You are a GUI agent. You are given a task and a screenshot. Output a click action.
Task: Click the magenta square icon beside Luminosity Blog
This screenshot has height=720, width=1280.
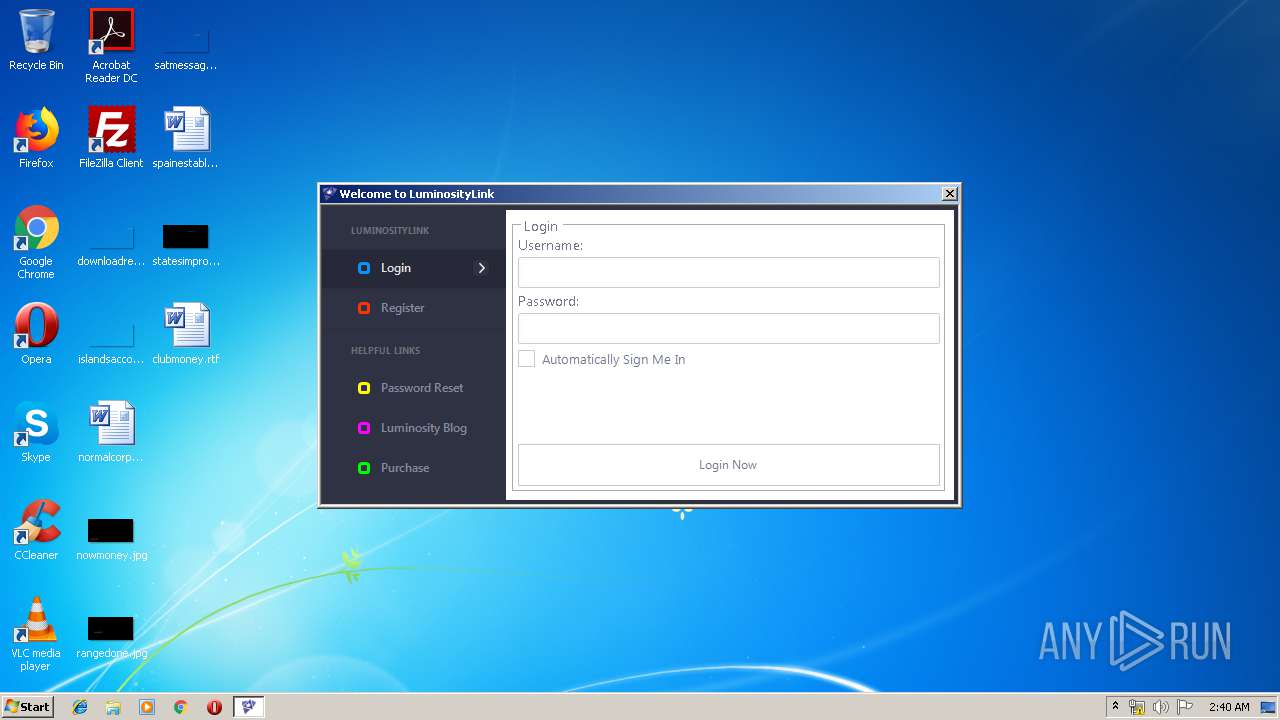point(364,428)
